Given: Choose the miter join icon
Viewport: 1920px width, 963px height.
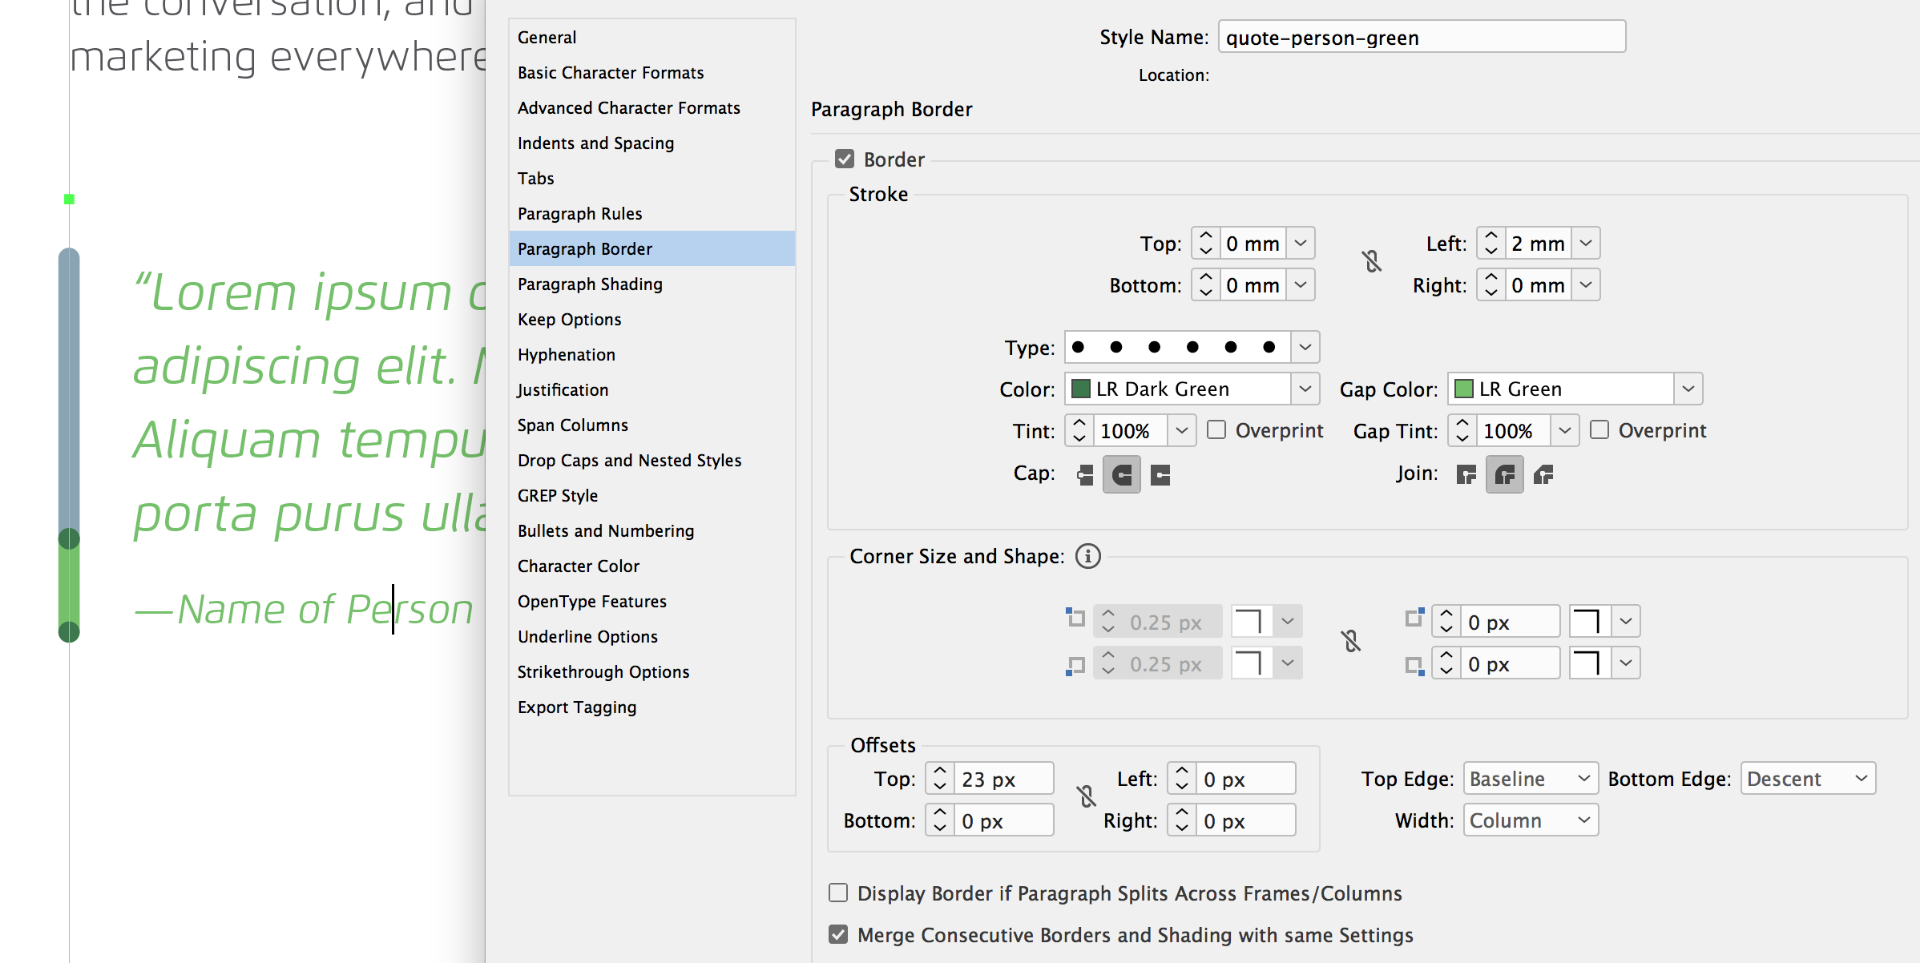Looking at the screenshot, I should pos(1466,475).
